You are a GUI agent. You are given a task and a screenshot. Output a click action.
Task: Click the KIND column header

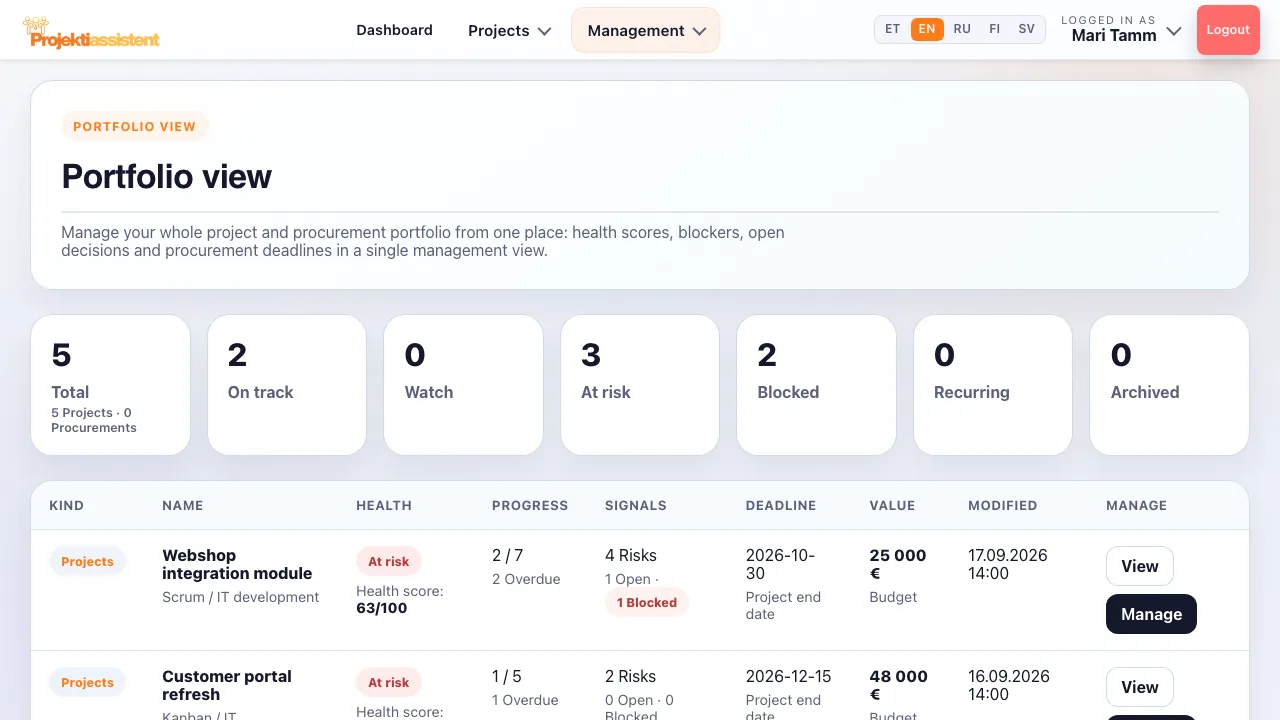67,506
